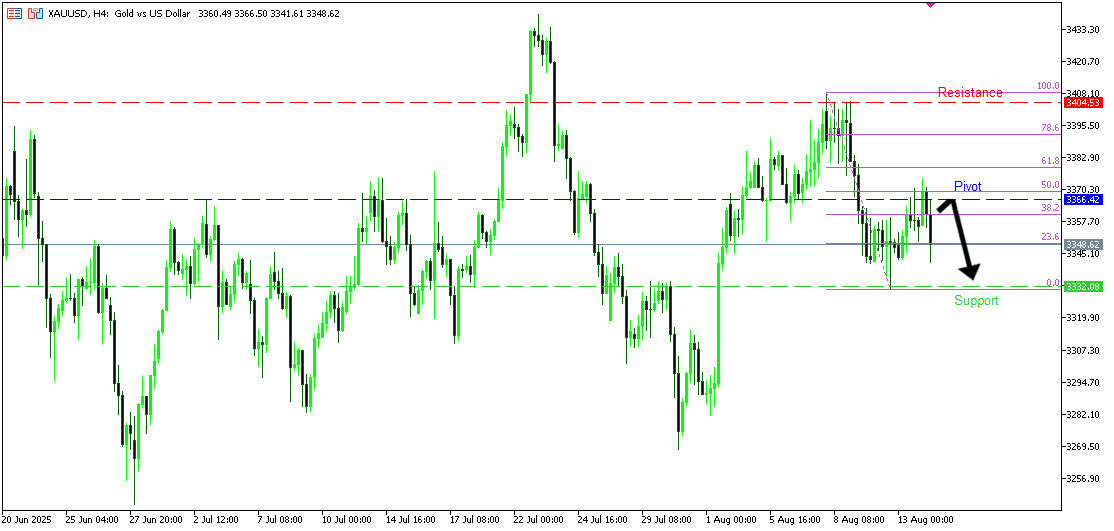Click the gray 3348.62 current price tag
This screenshot has height=531, width=1114.
[x=1082, y=245]
